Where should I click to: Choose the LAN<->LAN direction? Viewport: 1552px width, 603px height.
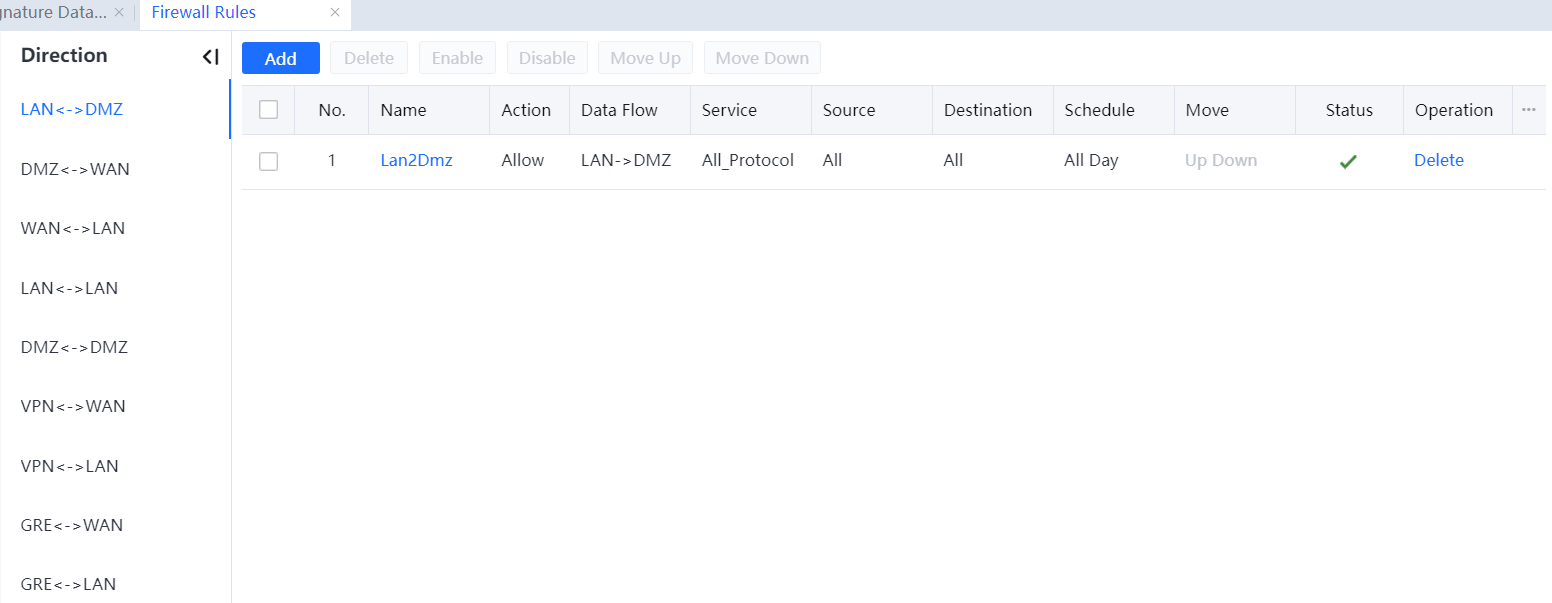coord(69,288)
